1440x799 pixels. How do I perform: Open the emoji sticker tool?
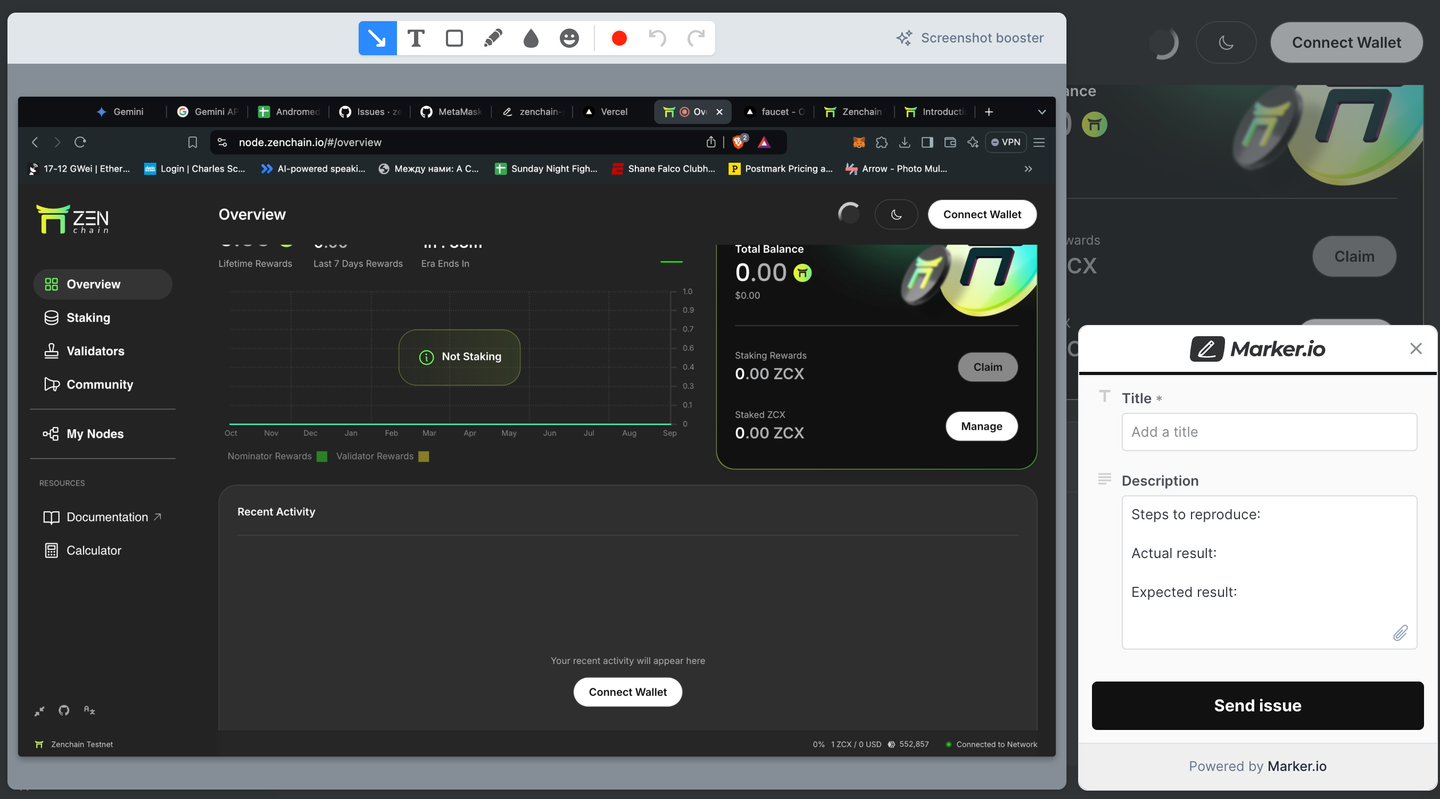point(569,38)
